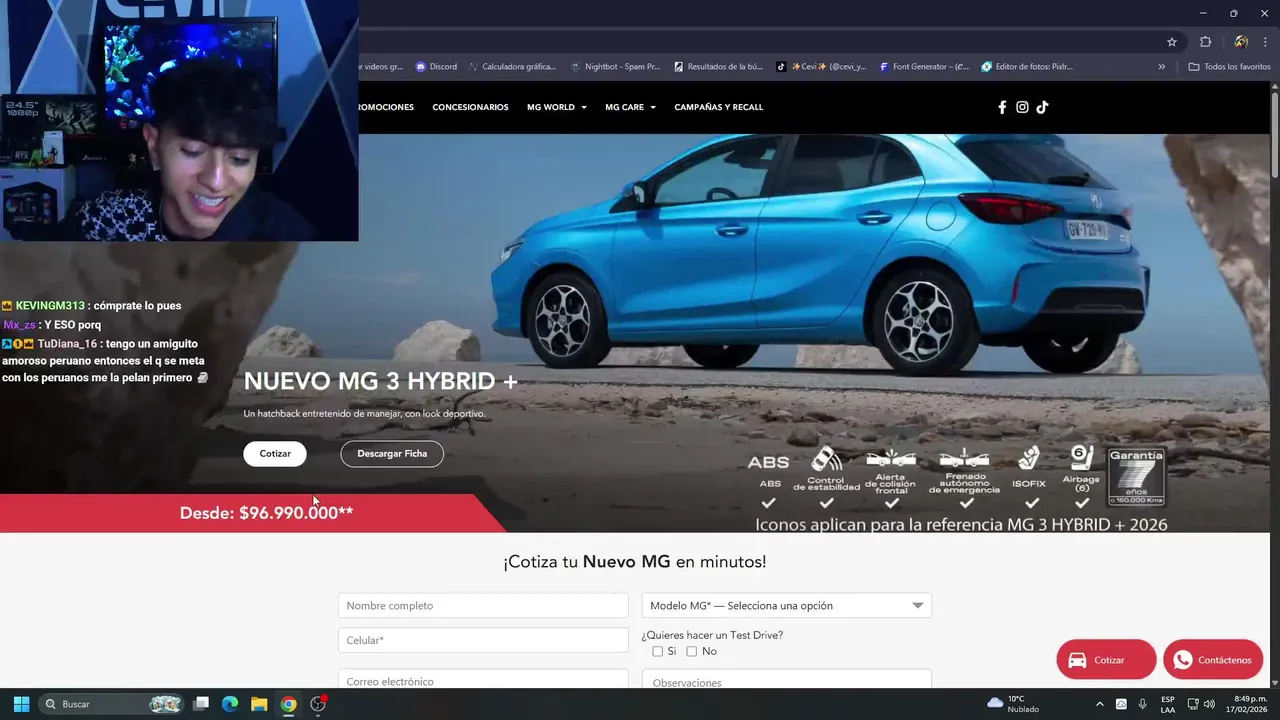Image resolution: width=1280 pixels, height=720 pixels.
Task: Click the streamer webcam overlay
Action: (179, 120)
